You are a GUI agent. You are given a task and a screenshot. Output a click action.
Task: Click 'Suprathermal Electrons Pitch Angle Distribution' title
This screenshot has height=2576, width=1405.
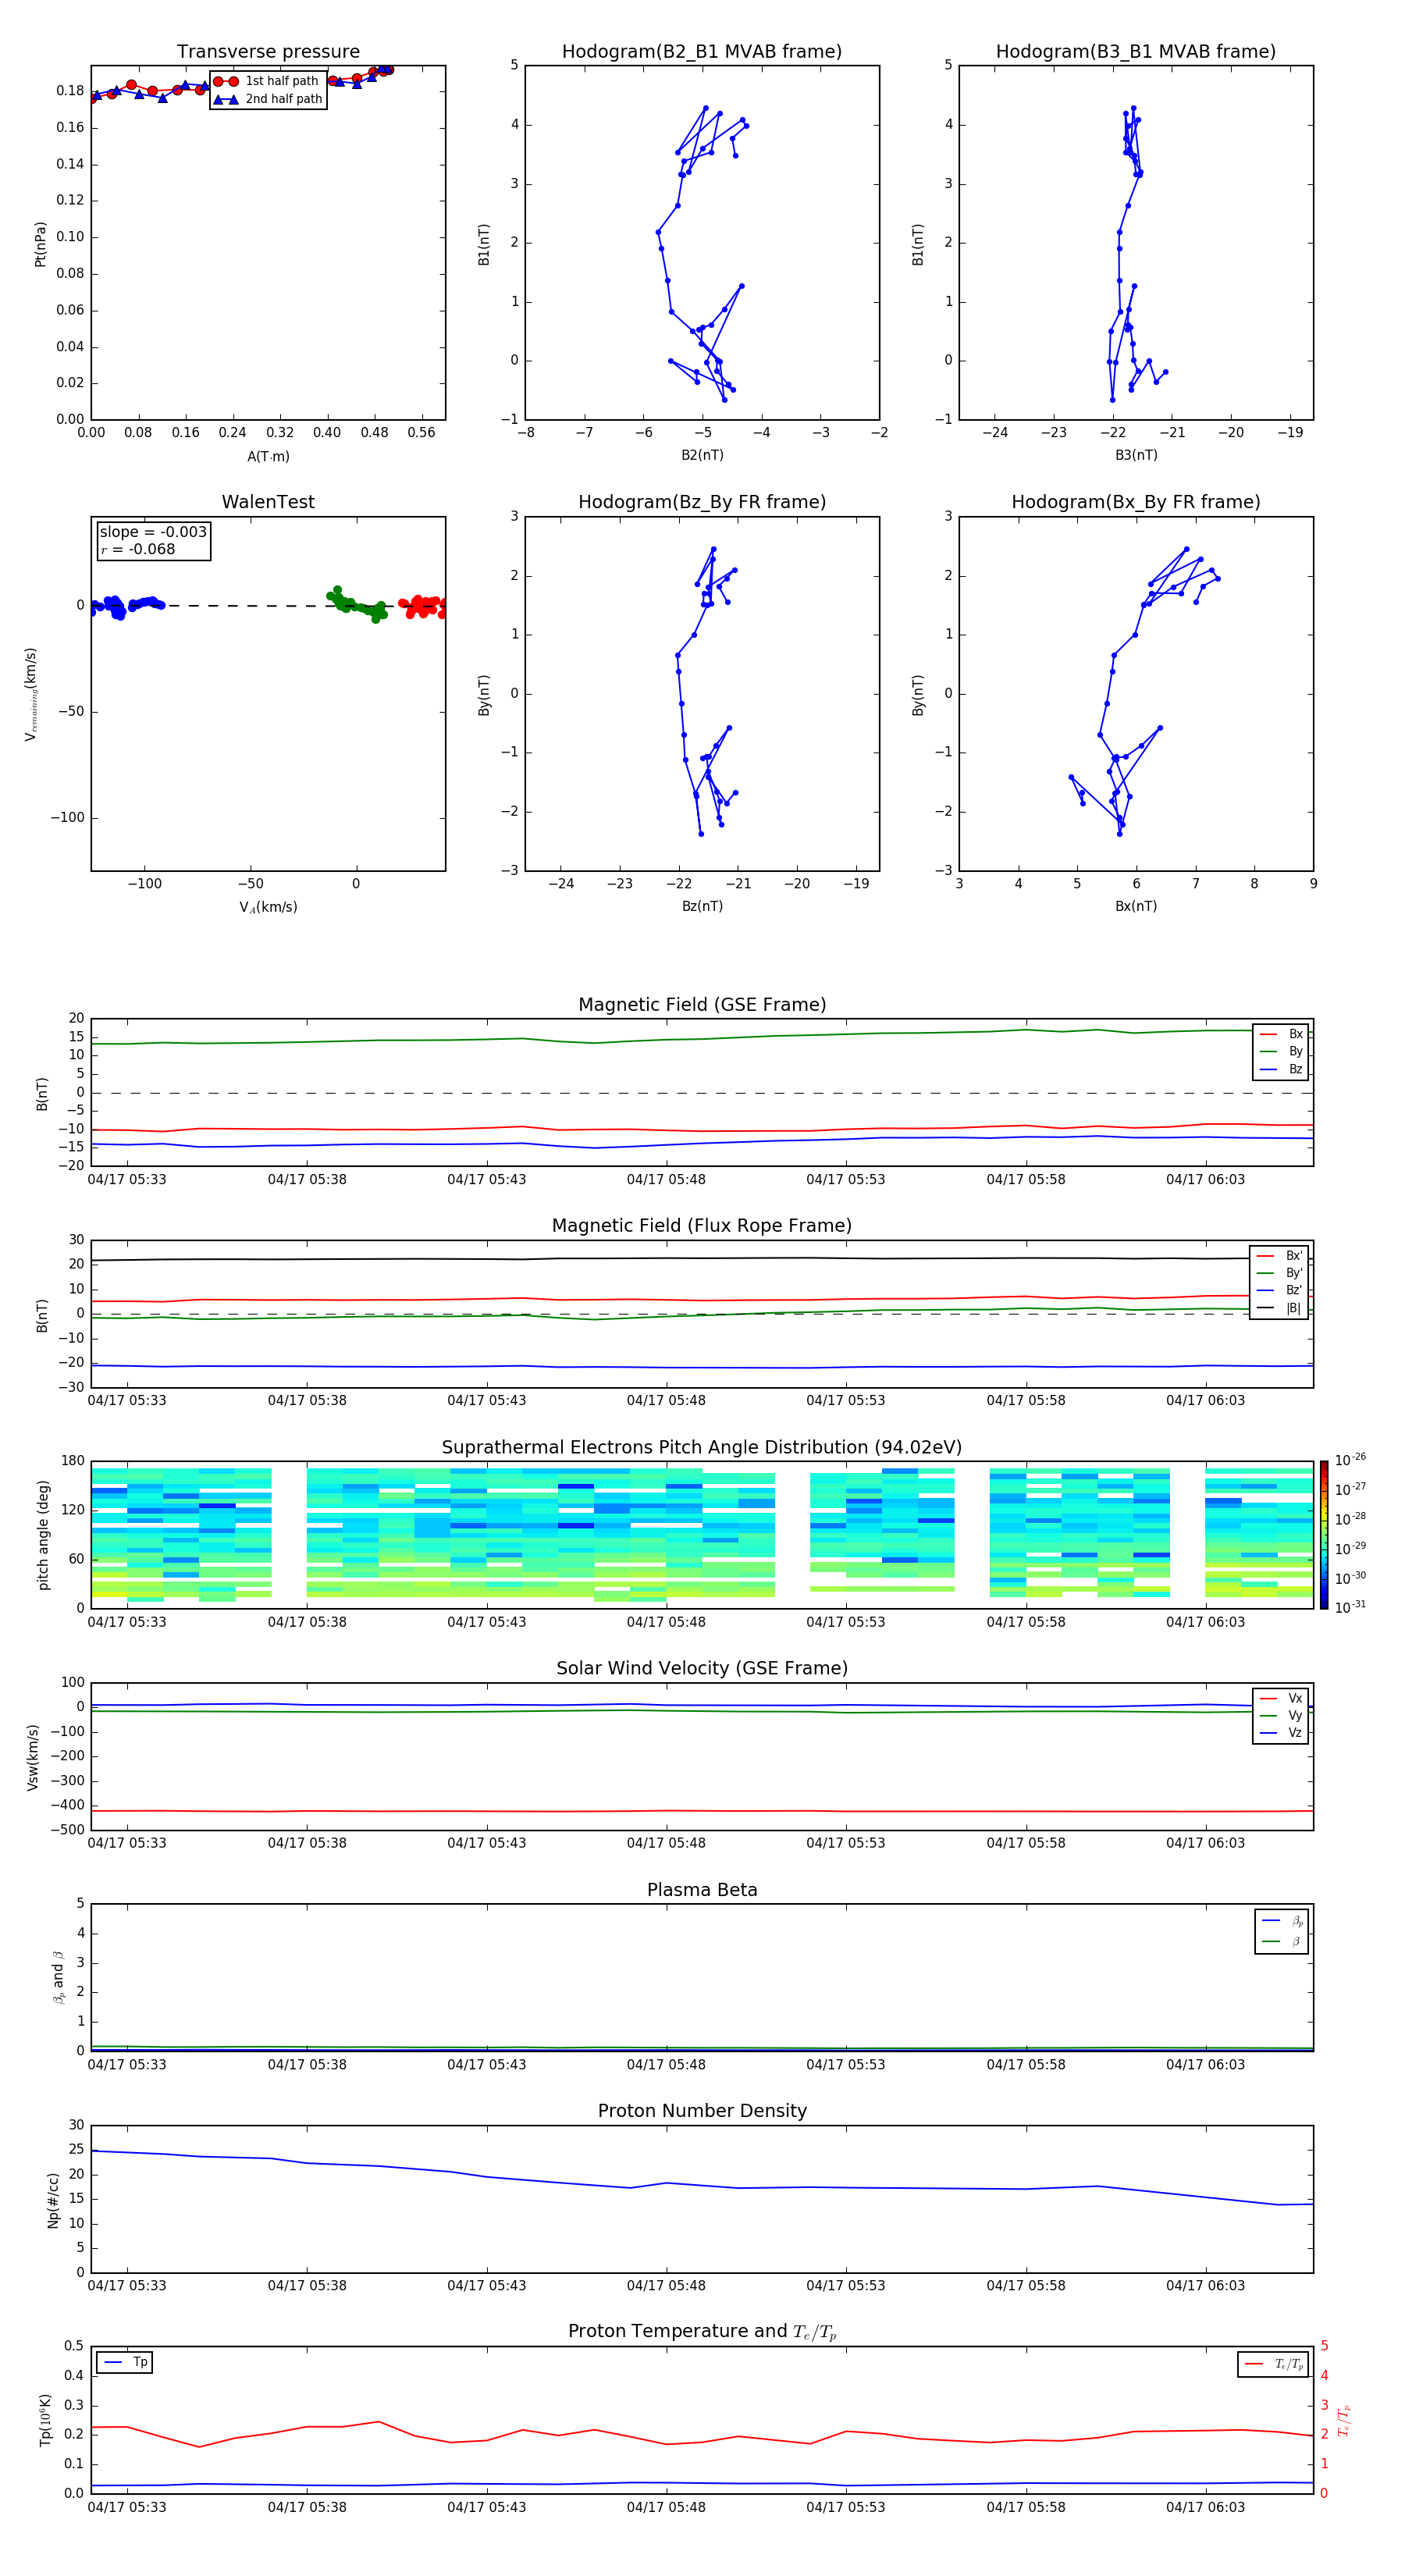coord(702,1448)
